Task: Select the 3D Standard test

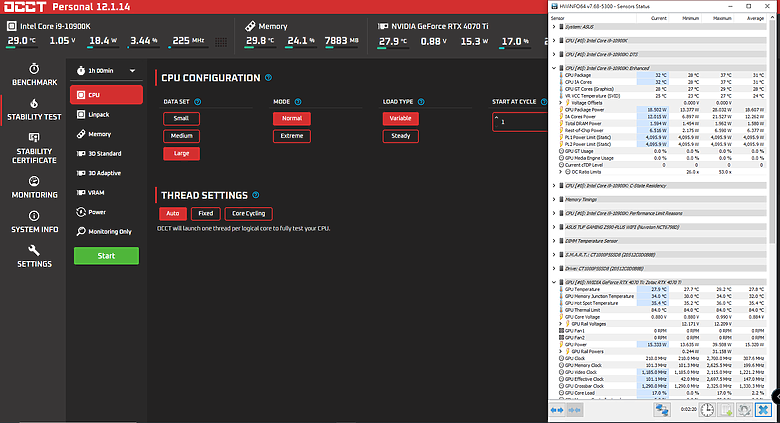Action: (x=106, y=153)
